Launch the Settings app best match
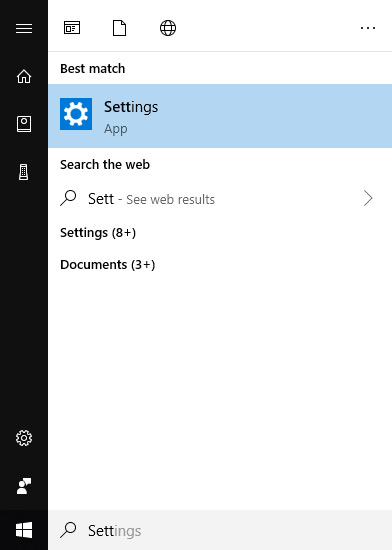The height and width of the screenshot is (550, 392). pyautogui.click(x=220, y=116)
